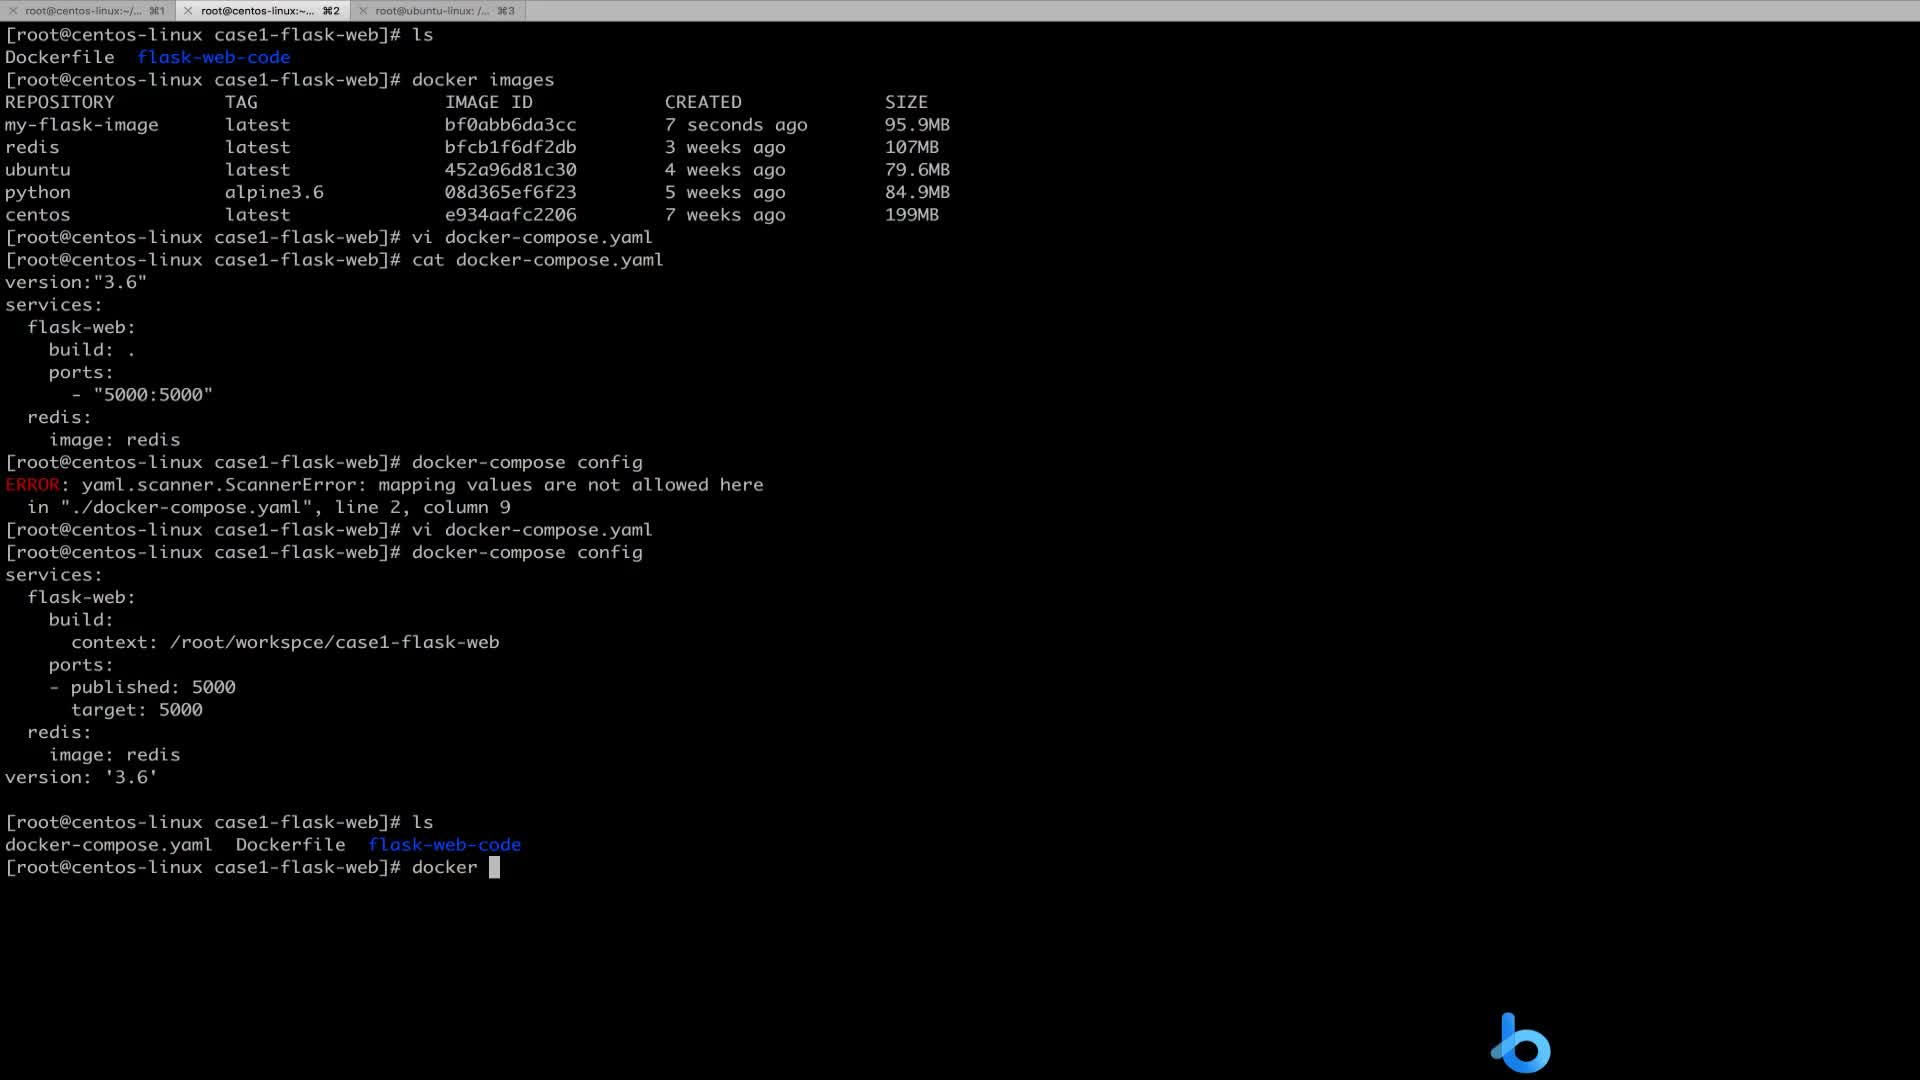Click image ID 08d365ef6f23

coord(510,192)
